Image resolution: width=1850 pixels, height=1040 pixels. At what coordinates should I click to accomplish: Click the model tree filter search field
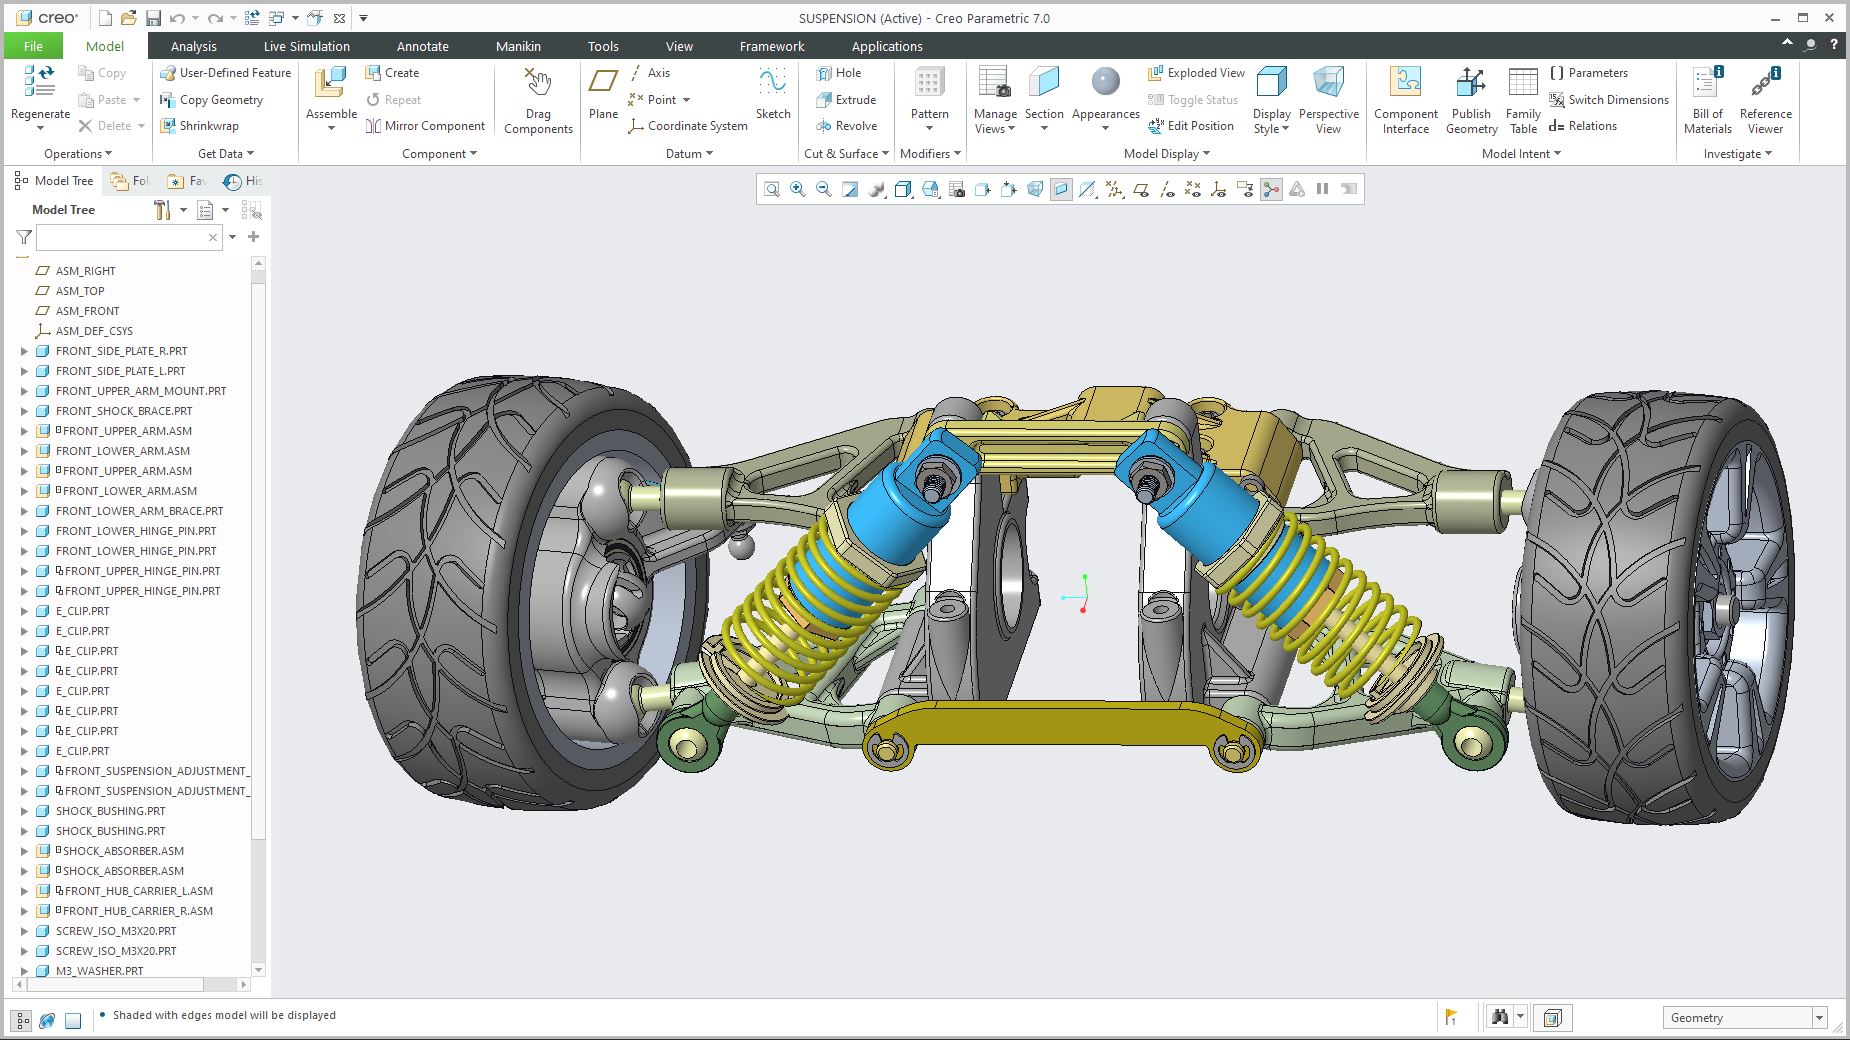[x=120, y=237]
